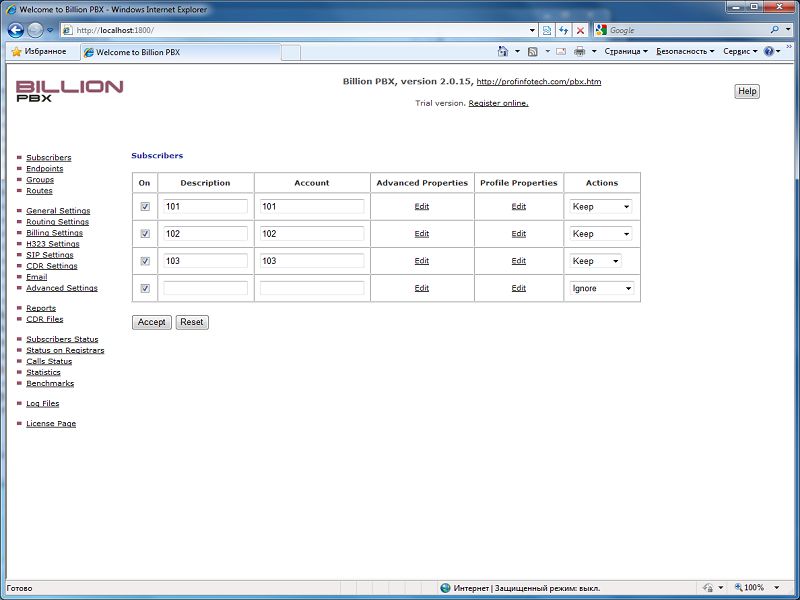The height and width of the screenshot is (600, 800).
Task: Open the CDR Files link
Action: (45, 319)
